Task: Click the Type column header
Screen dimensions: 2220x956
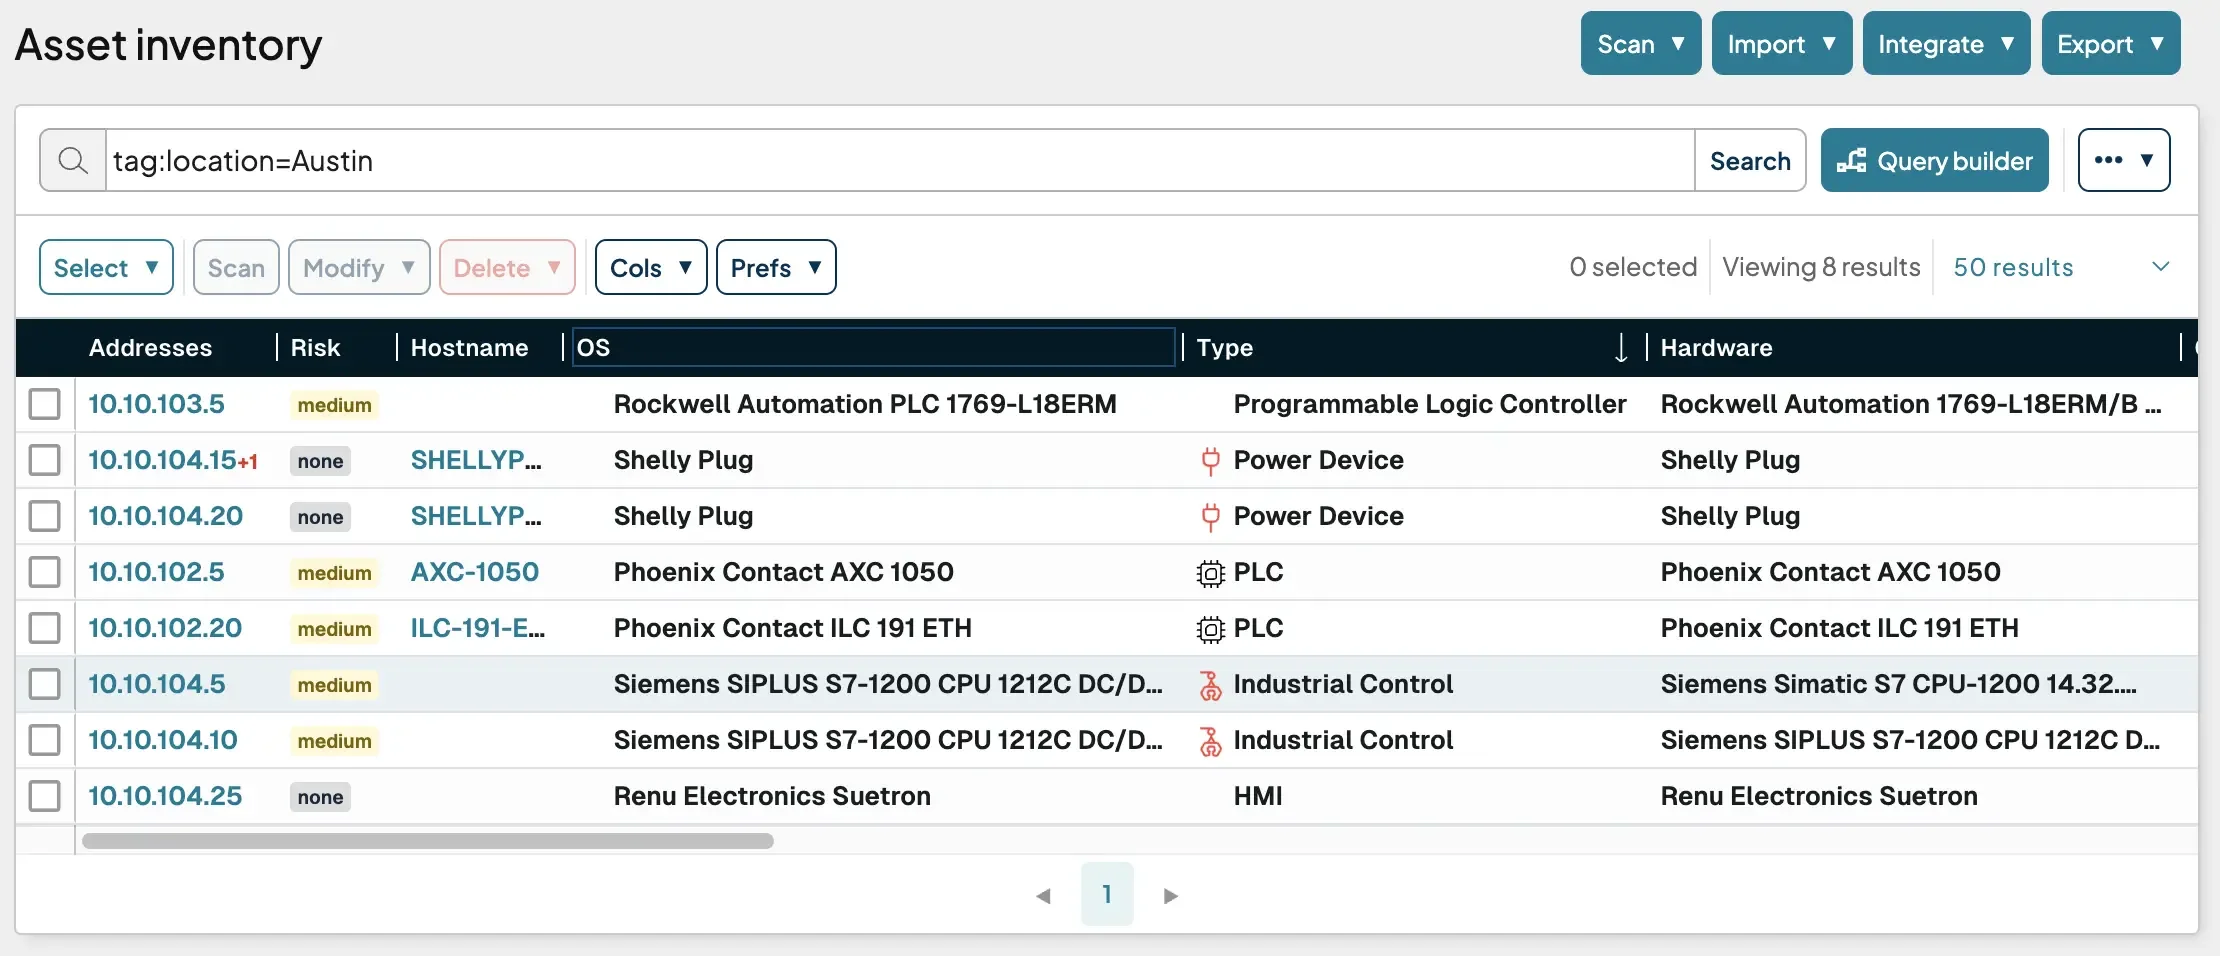Action: point(1224,348)
